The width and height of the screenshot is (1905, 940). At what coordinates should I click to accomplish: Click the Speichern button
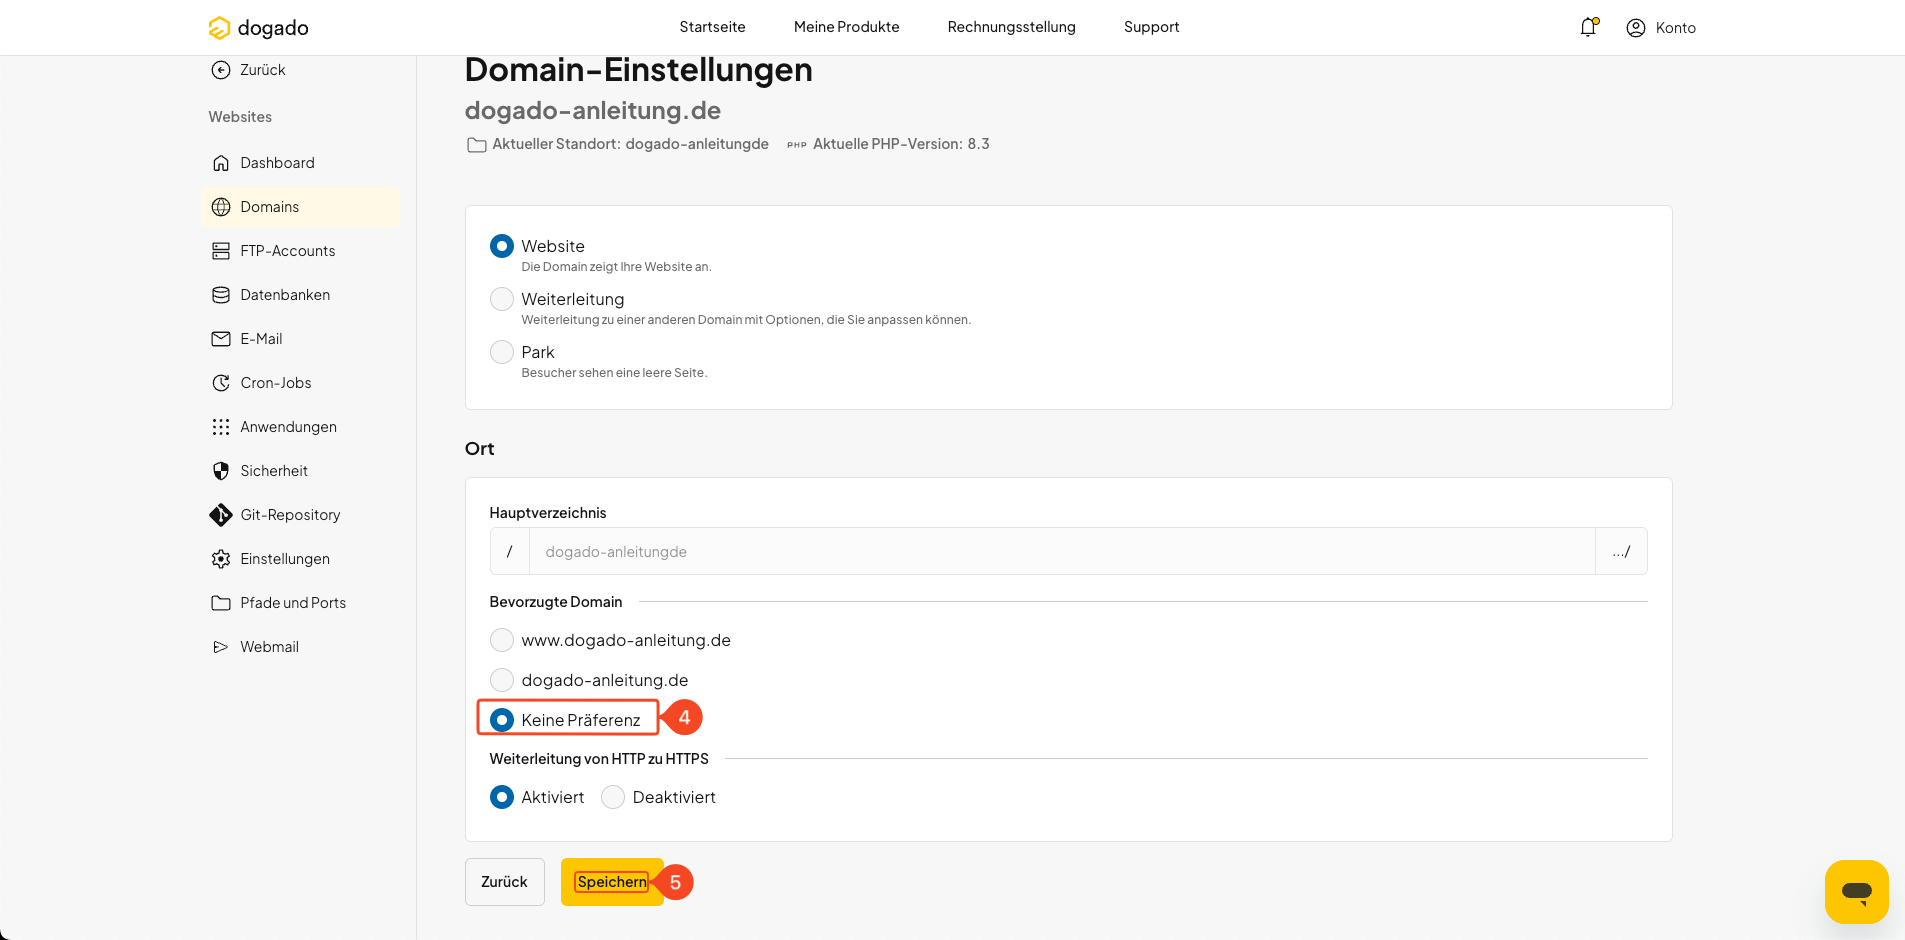pos(612,882)
